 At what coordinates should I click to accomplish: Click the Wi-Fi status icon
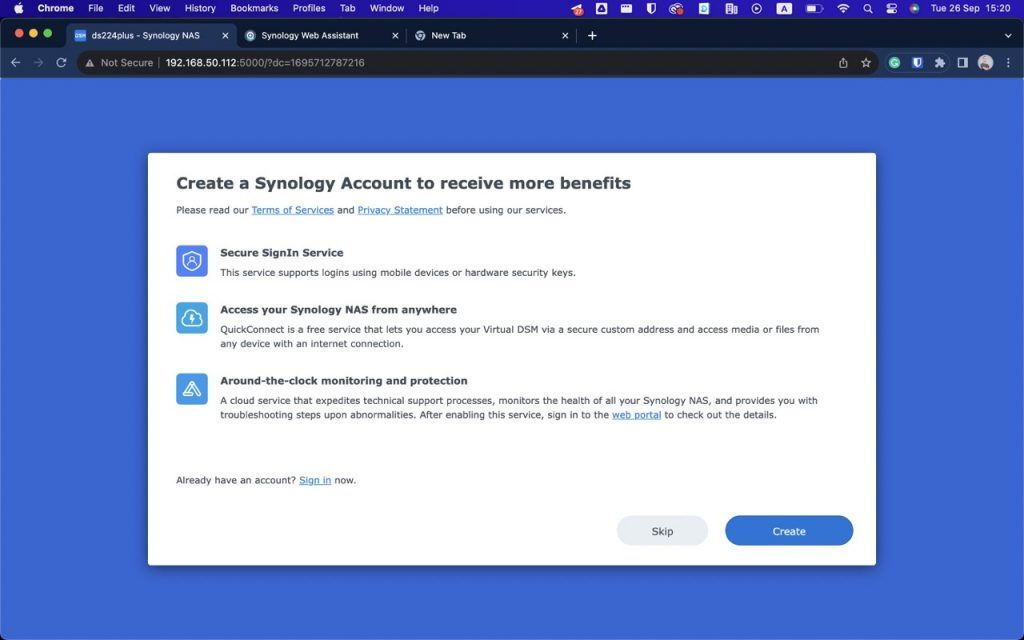pyautogui.click(x=843, y=8)
